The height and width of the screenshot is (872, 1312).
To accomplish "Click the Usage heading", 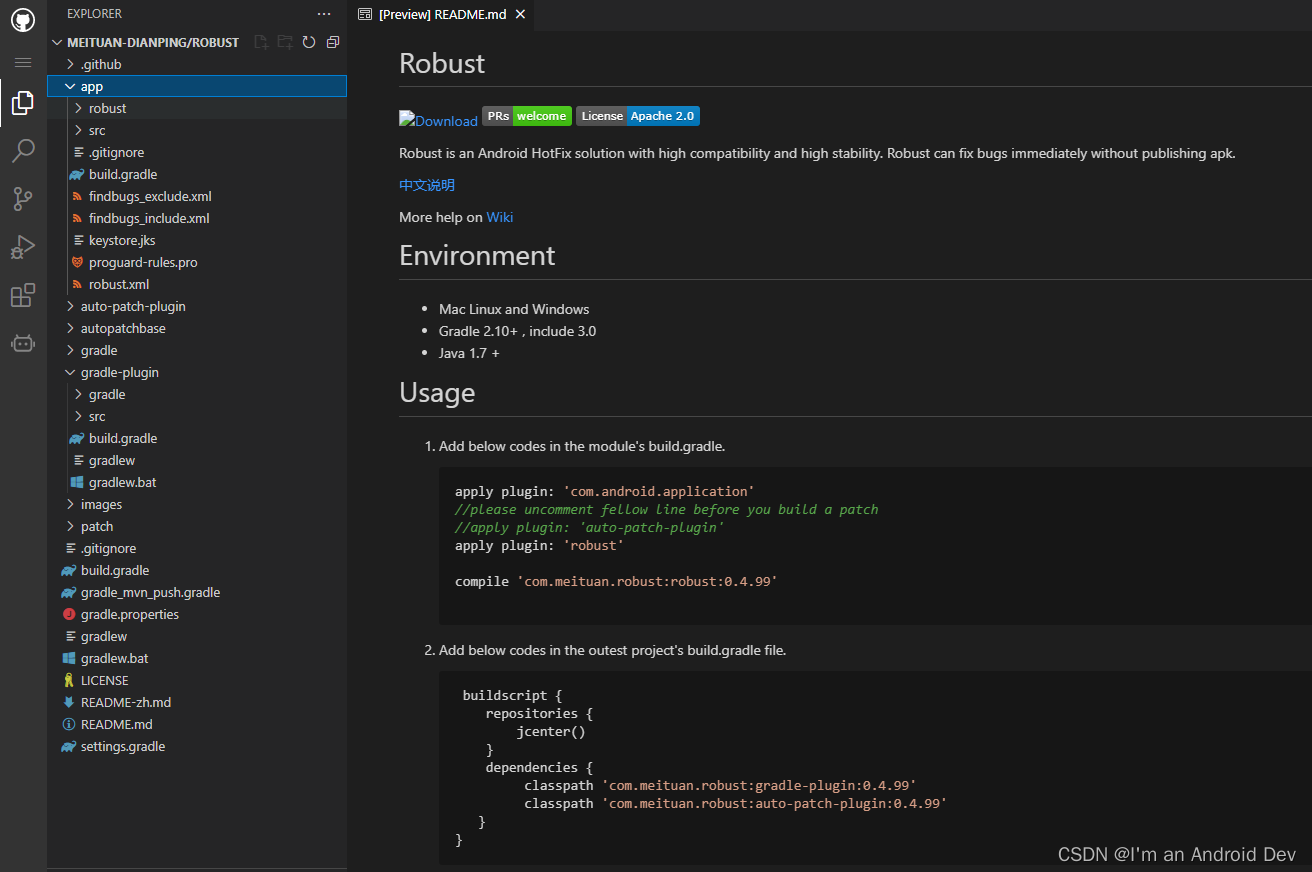I will [437, 393].
